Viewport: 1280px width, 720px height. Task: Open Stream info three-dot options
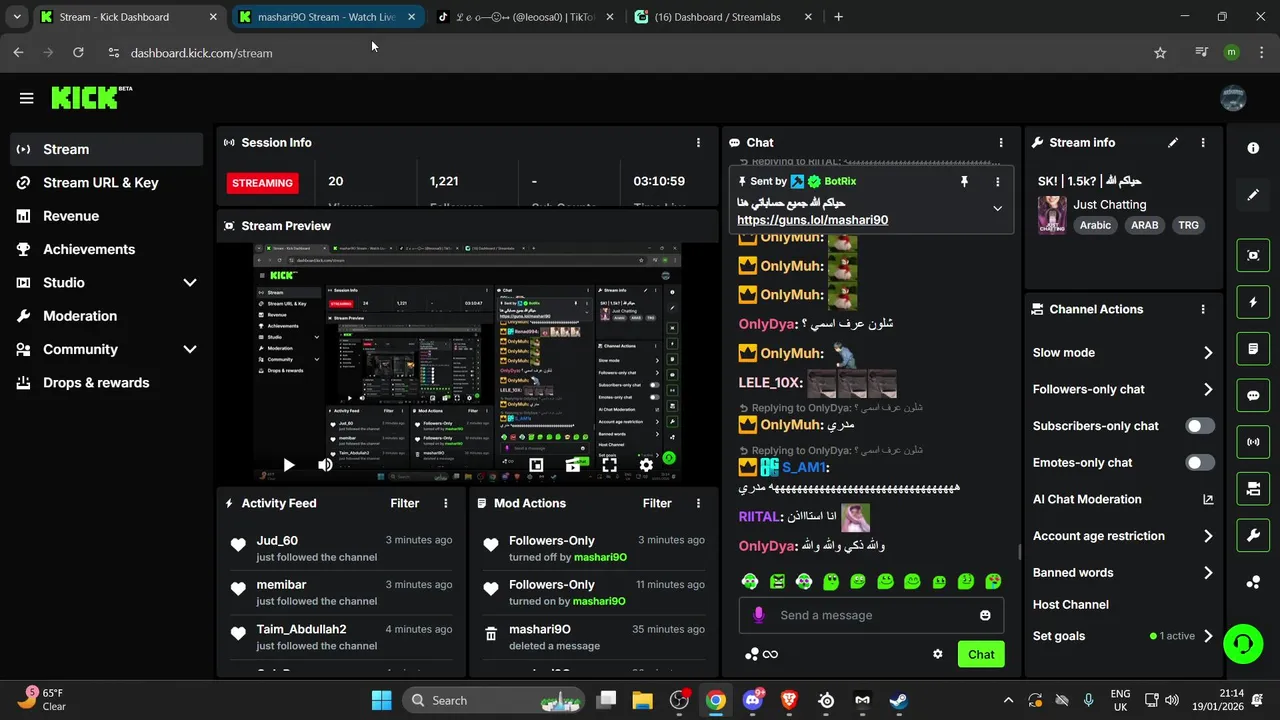(1203, 143)
